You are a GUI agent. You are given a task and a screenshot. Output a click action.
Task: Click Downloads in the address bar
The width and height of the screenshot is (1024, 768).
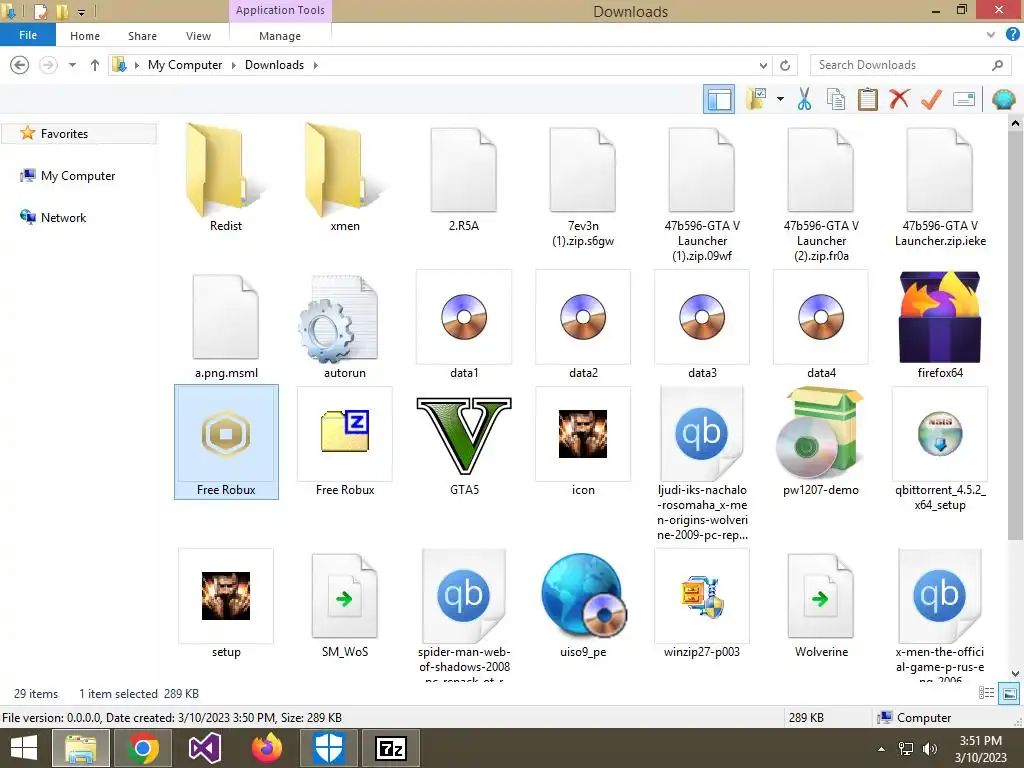click(274, 65)
